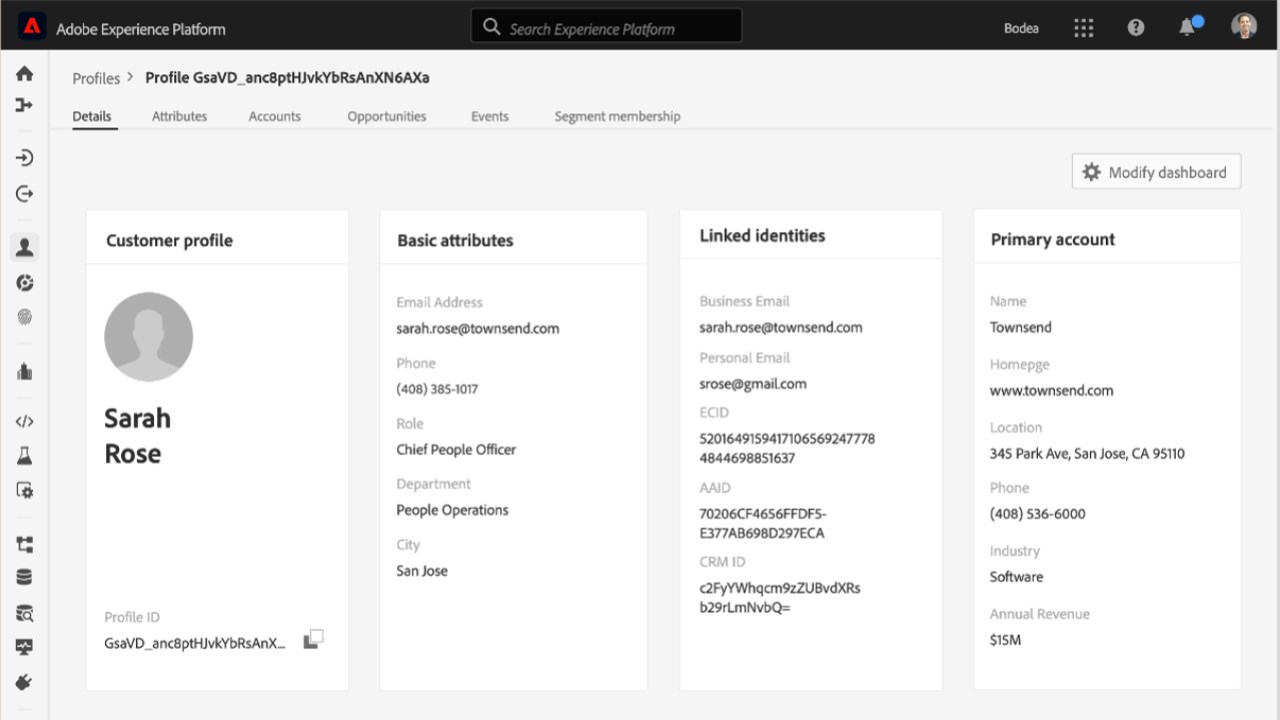Open the Monitoring screen icon in sidebar
The width and height of the screenshot is (1280, 720).
(x=25, y=647)
